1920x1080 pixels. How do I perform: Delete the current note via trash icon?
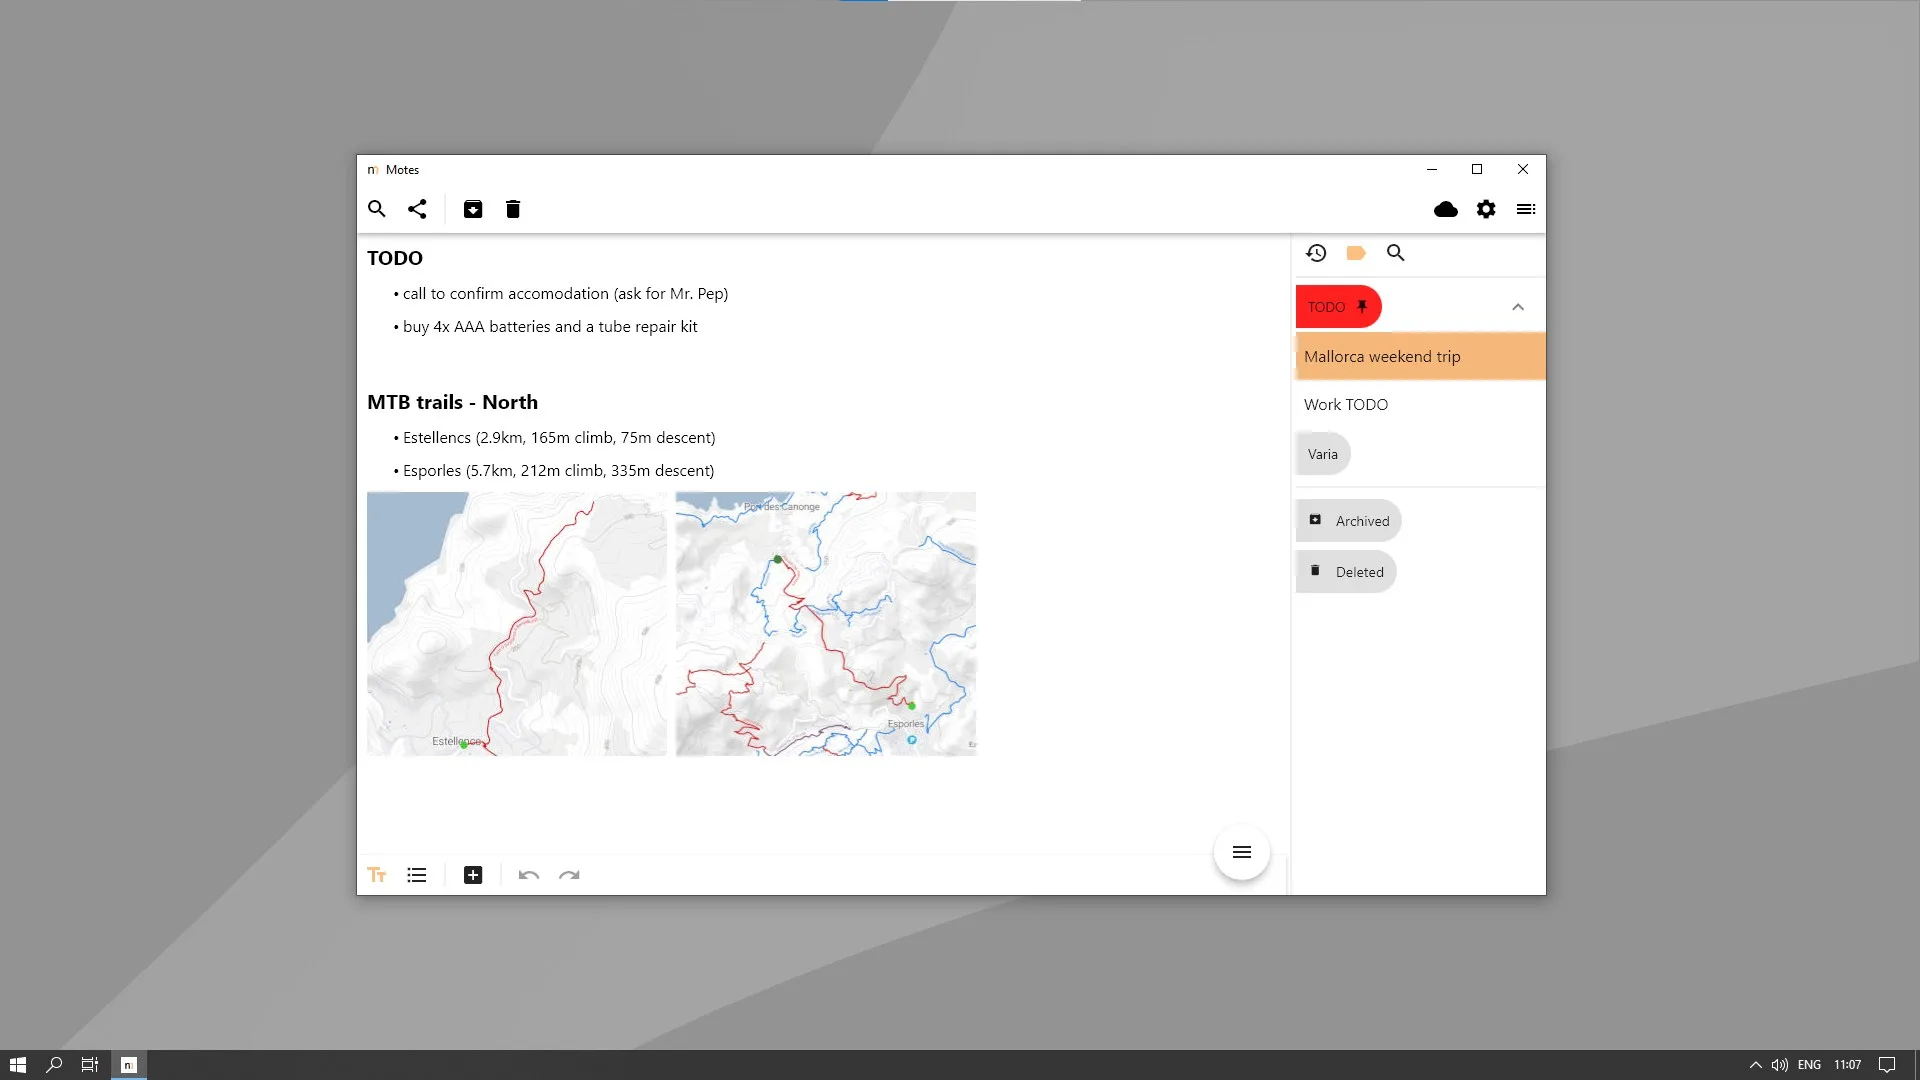pos(513,209)
